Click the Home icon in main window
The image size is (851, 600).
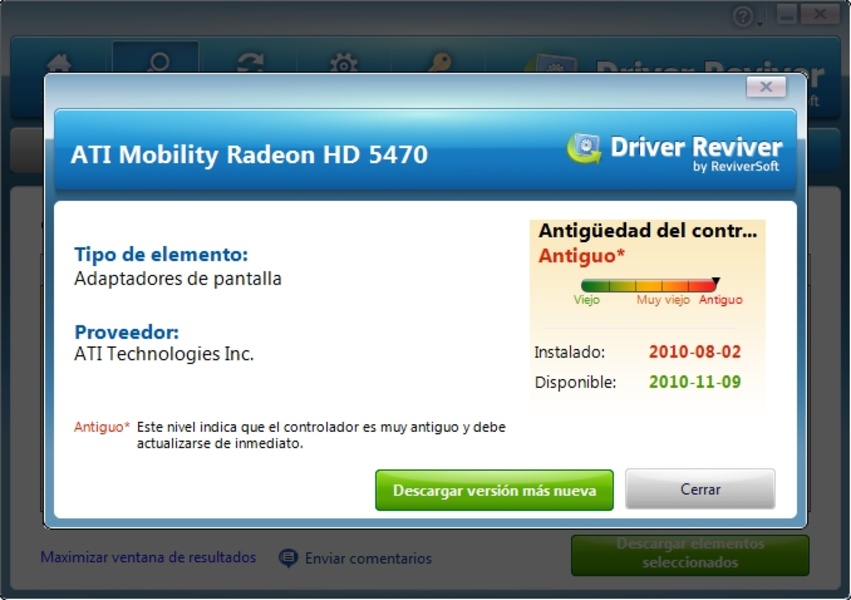pyautogui.click(x=59, y=63)
